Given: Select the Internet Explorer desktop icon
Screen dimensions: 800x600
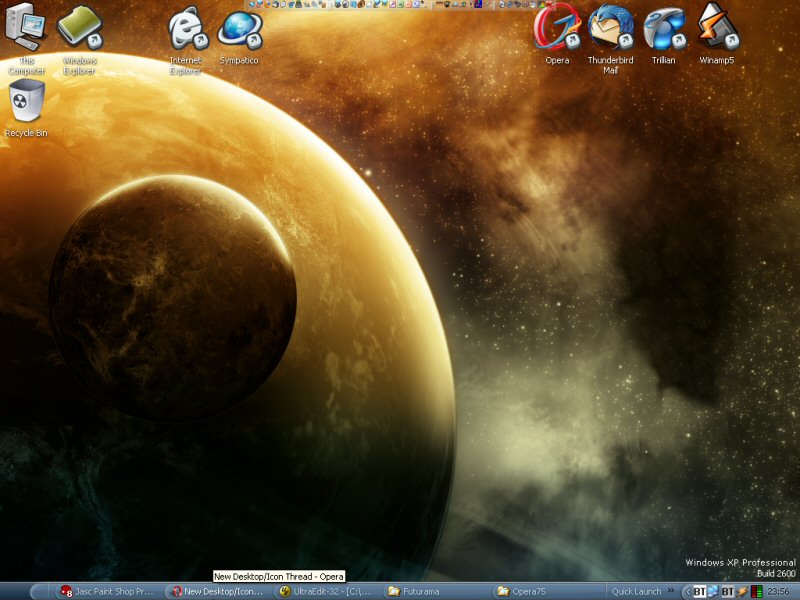Looking at the screenshot, I should point(185,32).
